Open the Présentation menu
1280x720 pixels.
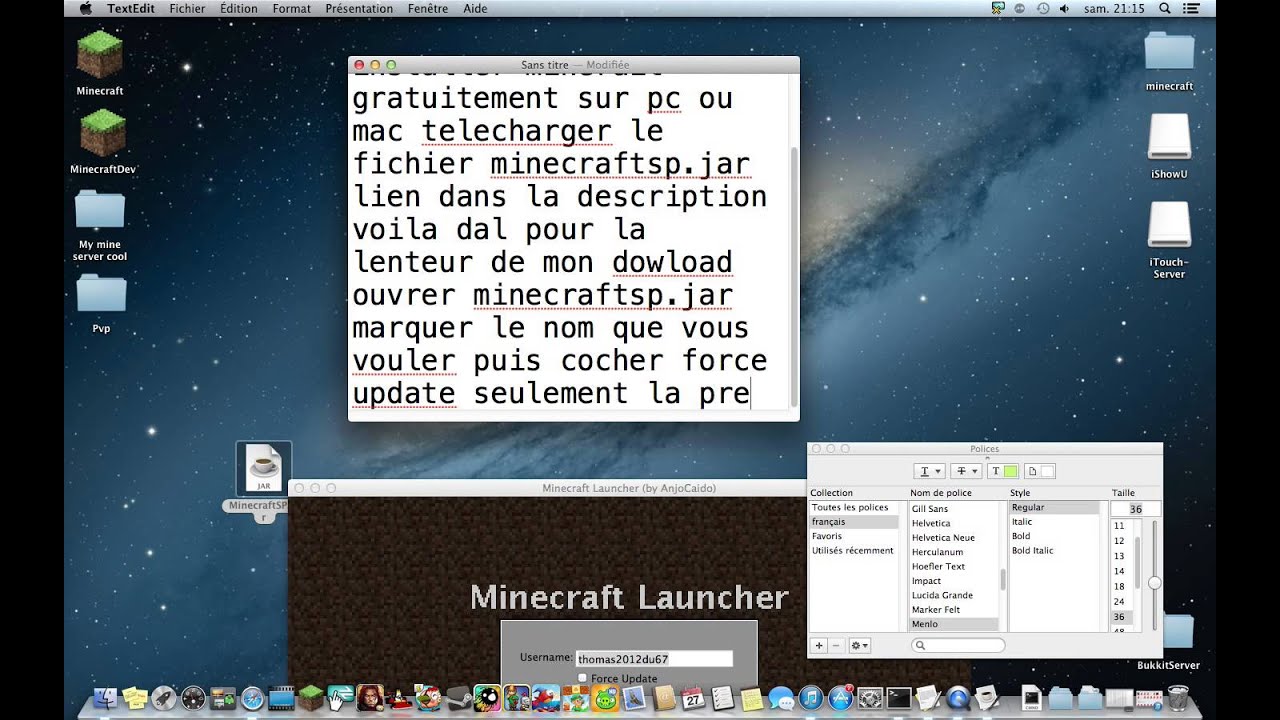(x=359, y=8)
